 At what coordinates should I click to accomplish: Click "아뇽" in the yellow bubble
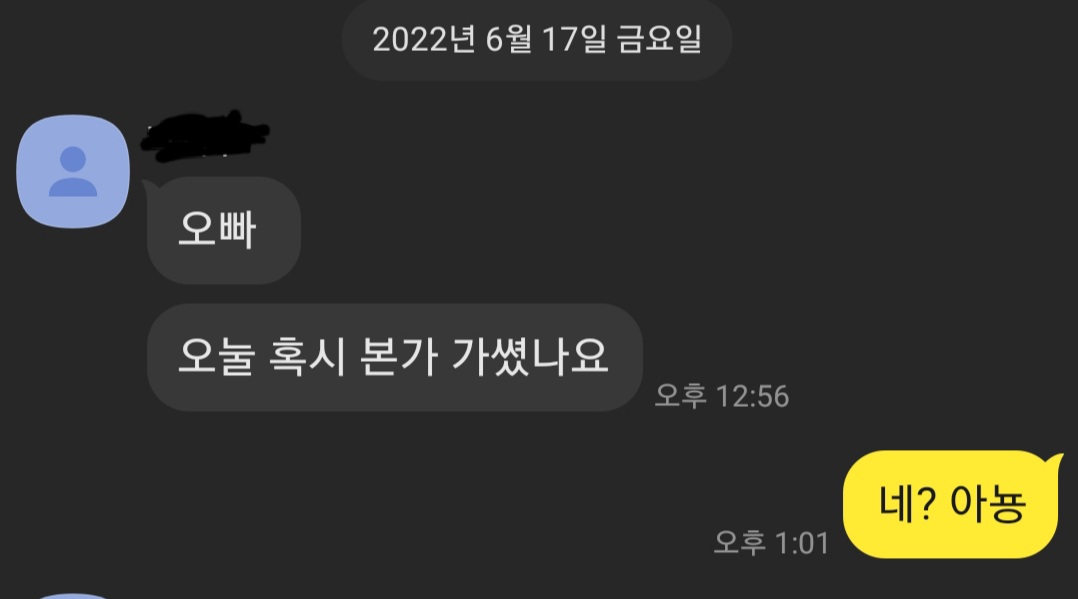click(988, 503)
